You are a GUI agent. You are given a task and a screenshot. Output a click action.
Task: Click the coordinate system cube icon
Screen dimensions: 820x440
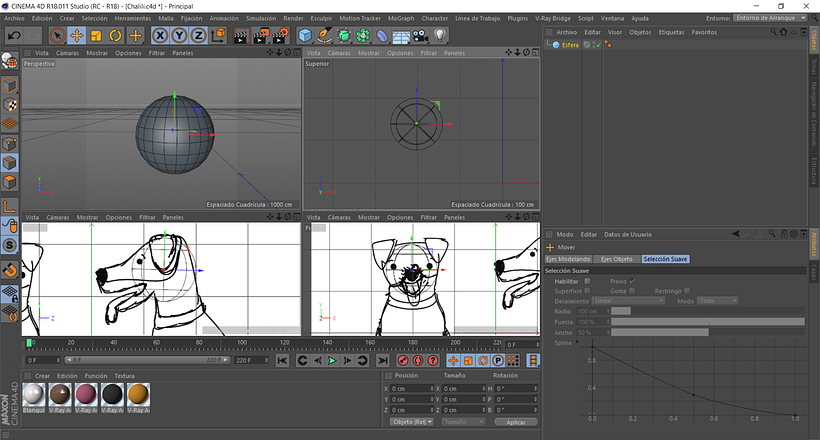tap(219, 36)
